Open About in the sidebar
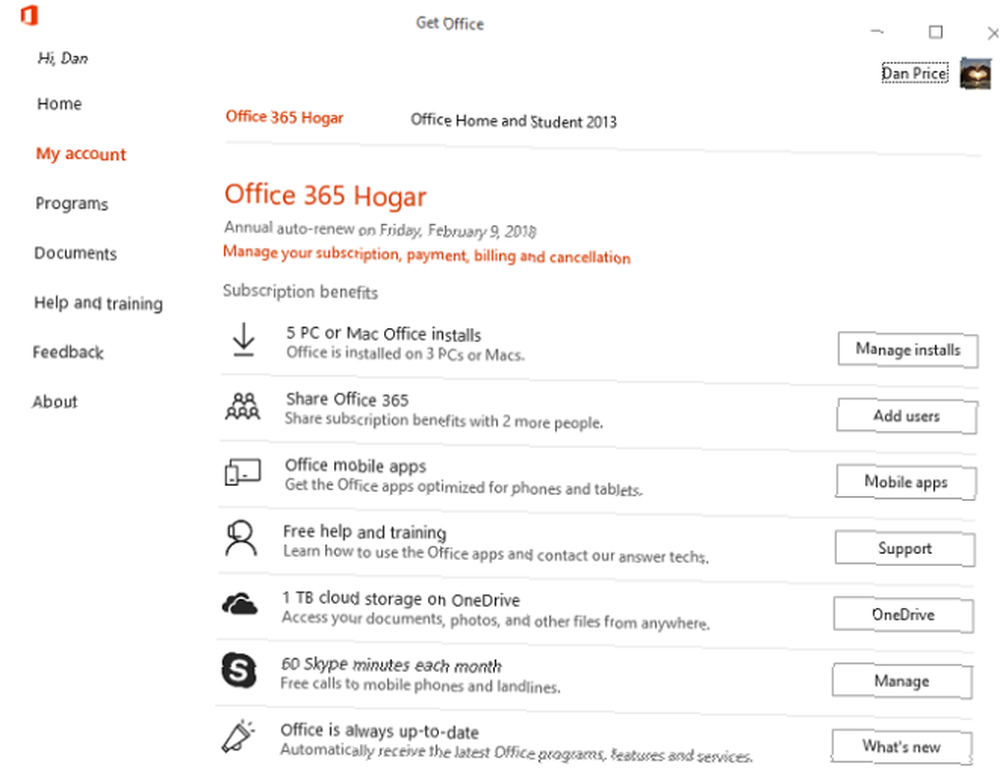This screenshot has height=773, width=1000. pos(55,402)
